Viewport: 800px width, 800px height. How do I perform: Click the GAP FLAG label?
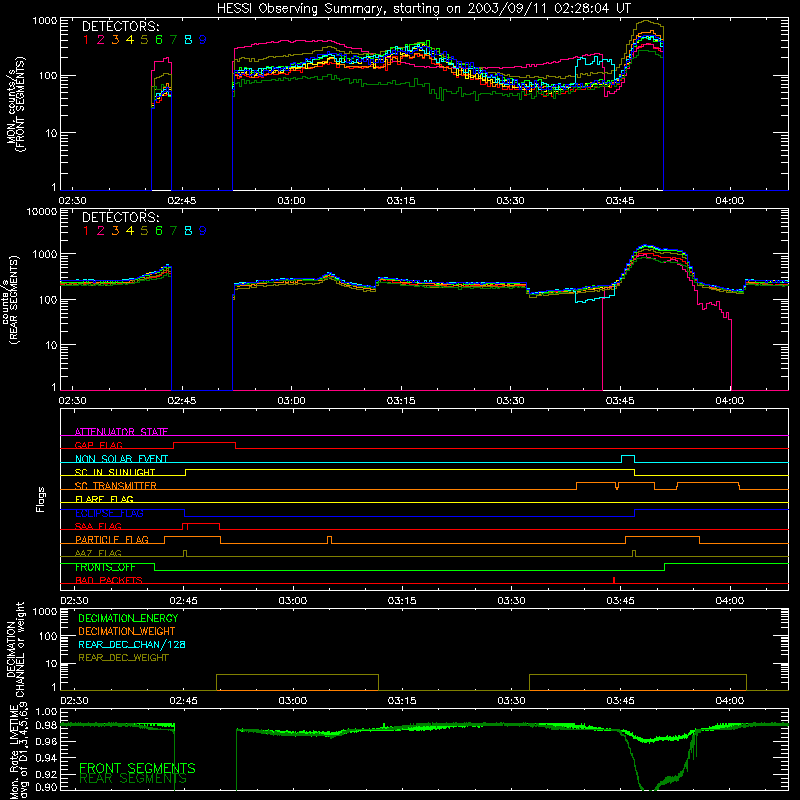click(x=98, y=445)
